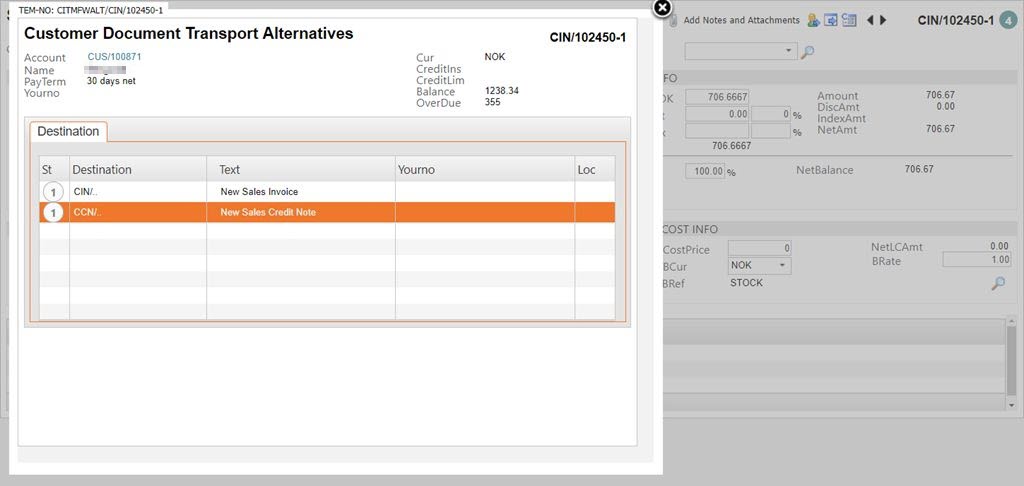Click the blue arrow transport icon
The height and width of the screenshot is (486, 1024).
click(830, 20)
